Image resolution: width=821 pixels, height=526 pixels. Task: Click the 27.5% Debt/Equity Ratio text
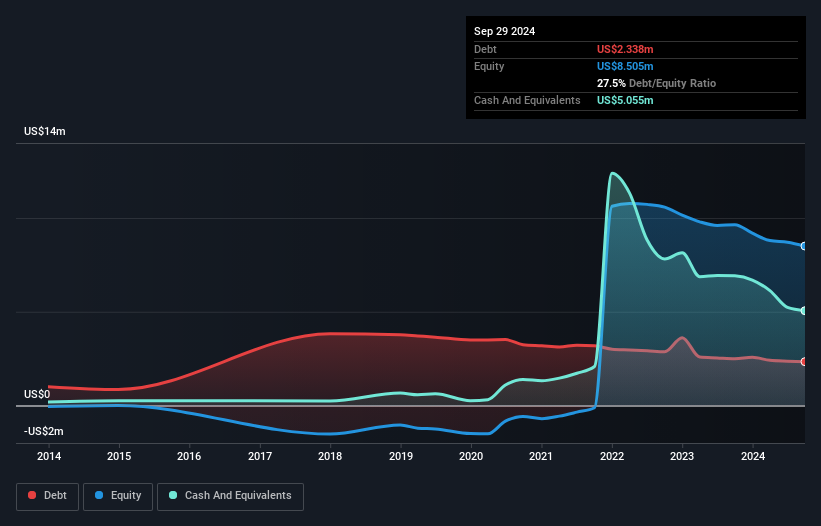point(657,83)
